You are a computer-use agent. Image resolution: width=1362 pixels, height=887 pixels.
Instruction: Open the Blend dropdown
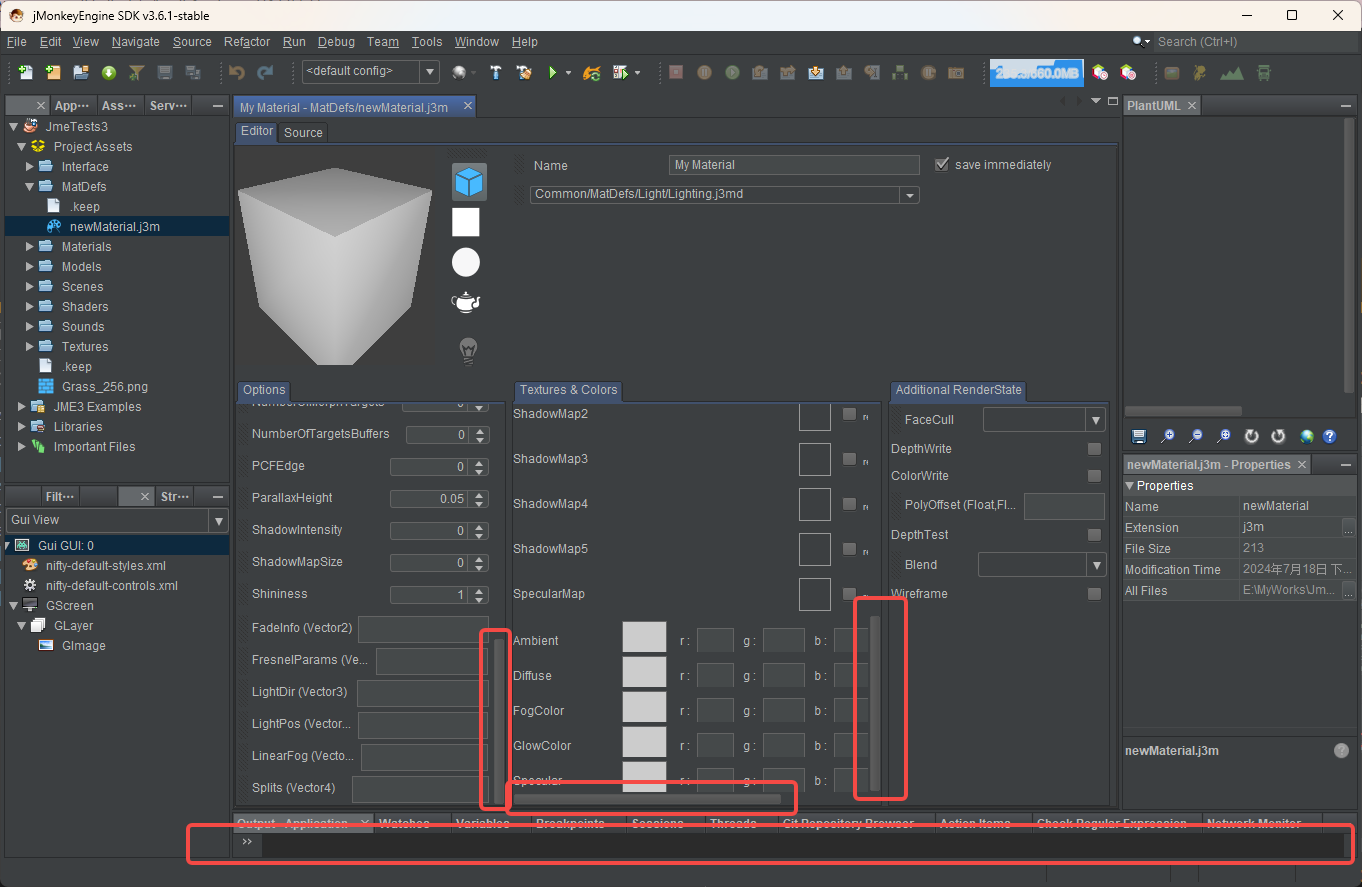1096,565
